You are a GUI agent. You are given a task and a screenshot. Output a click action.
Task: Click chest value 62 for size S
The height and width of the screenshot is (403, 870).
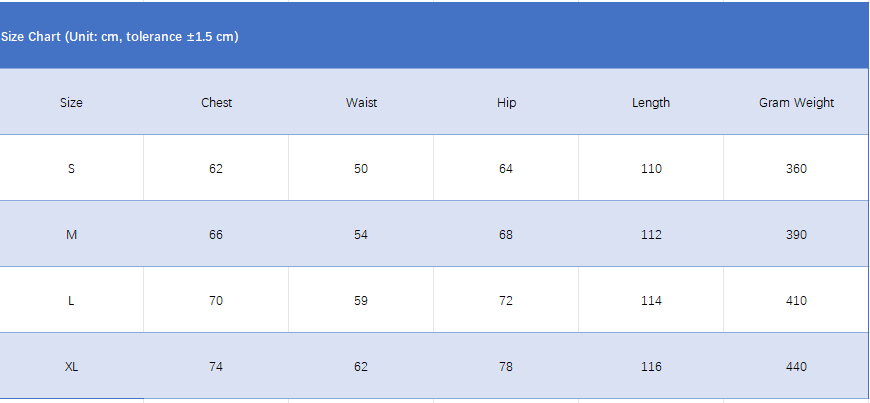(216, 169)
